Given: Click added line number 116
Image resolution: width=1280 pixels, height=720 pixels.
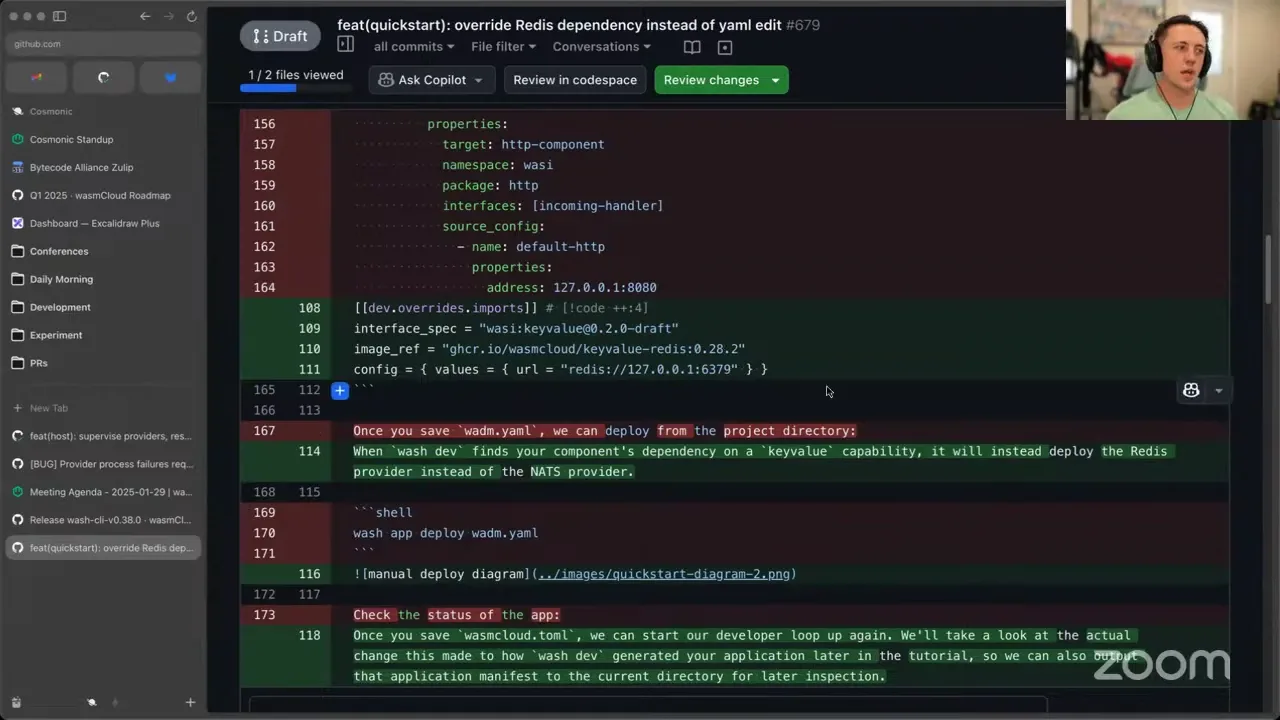Looking at the screenshot, I should click(309, 574).
